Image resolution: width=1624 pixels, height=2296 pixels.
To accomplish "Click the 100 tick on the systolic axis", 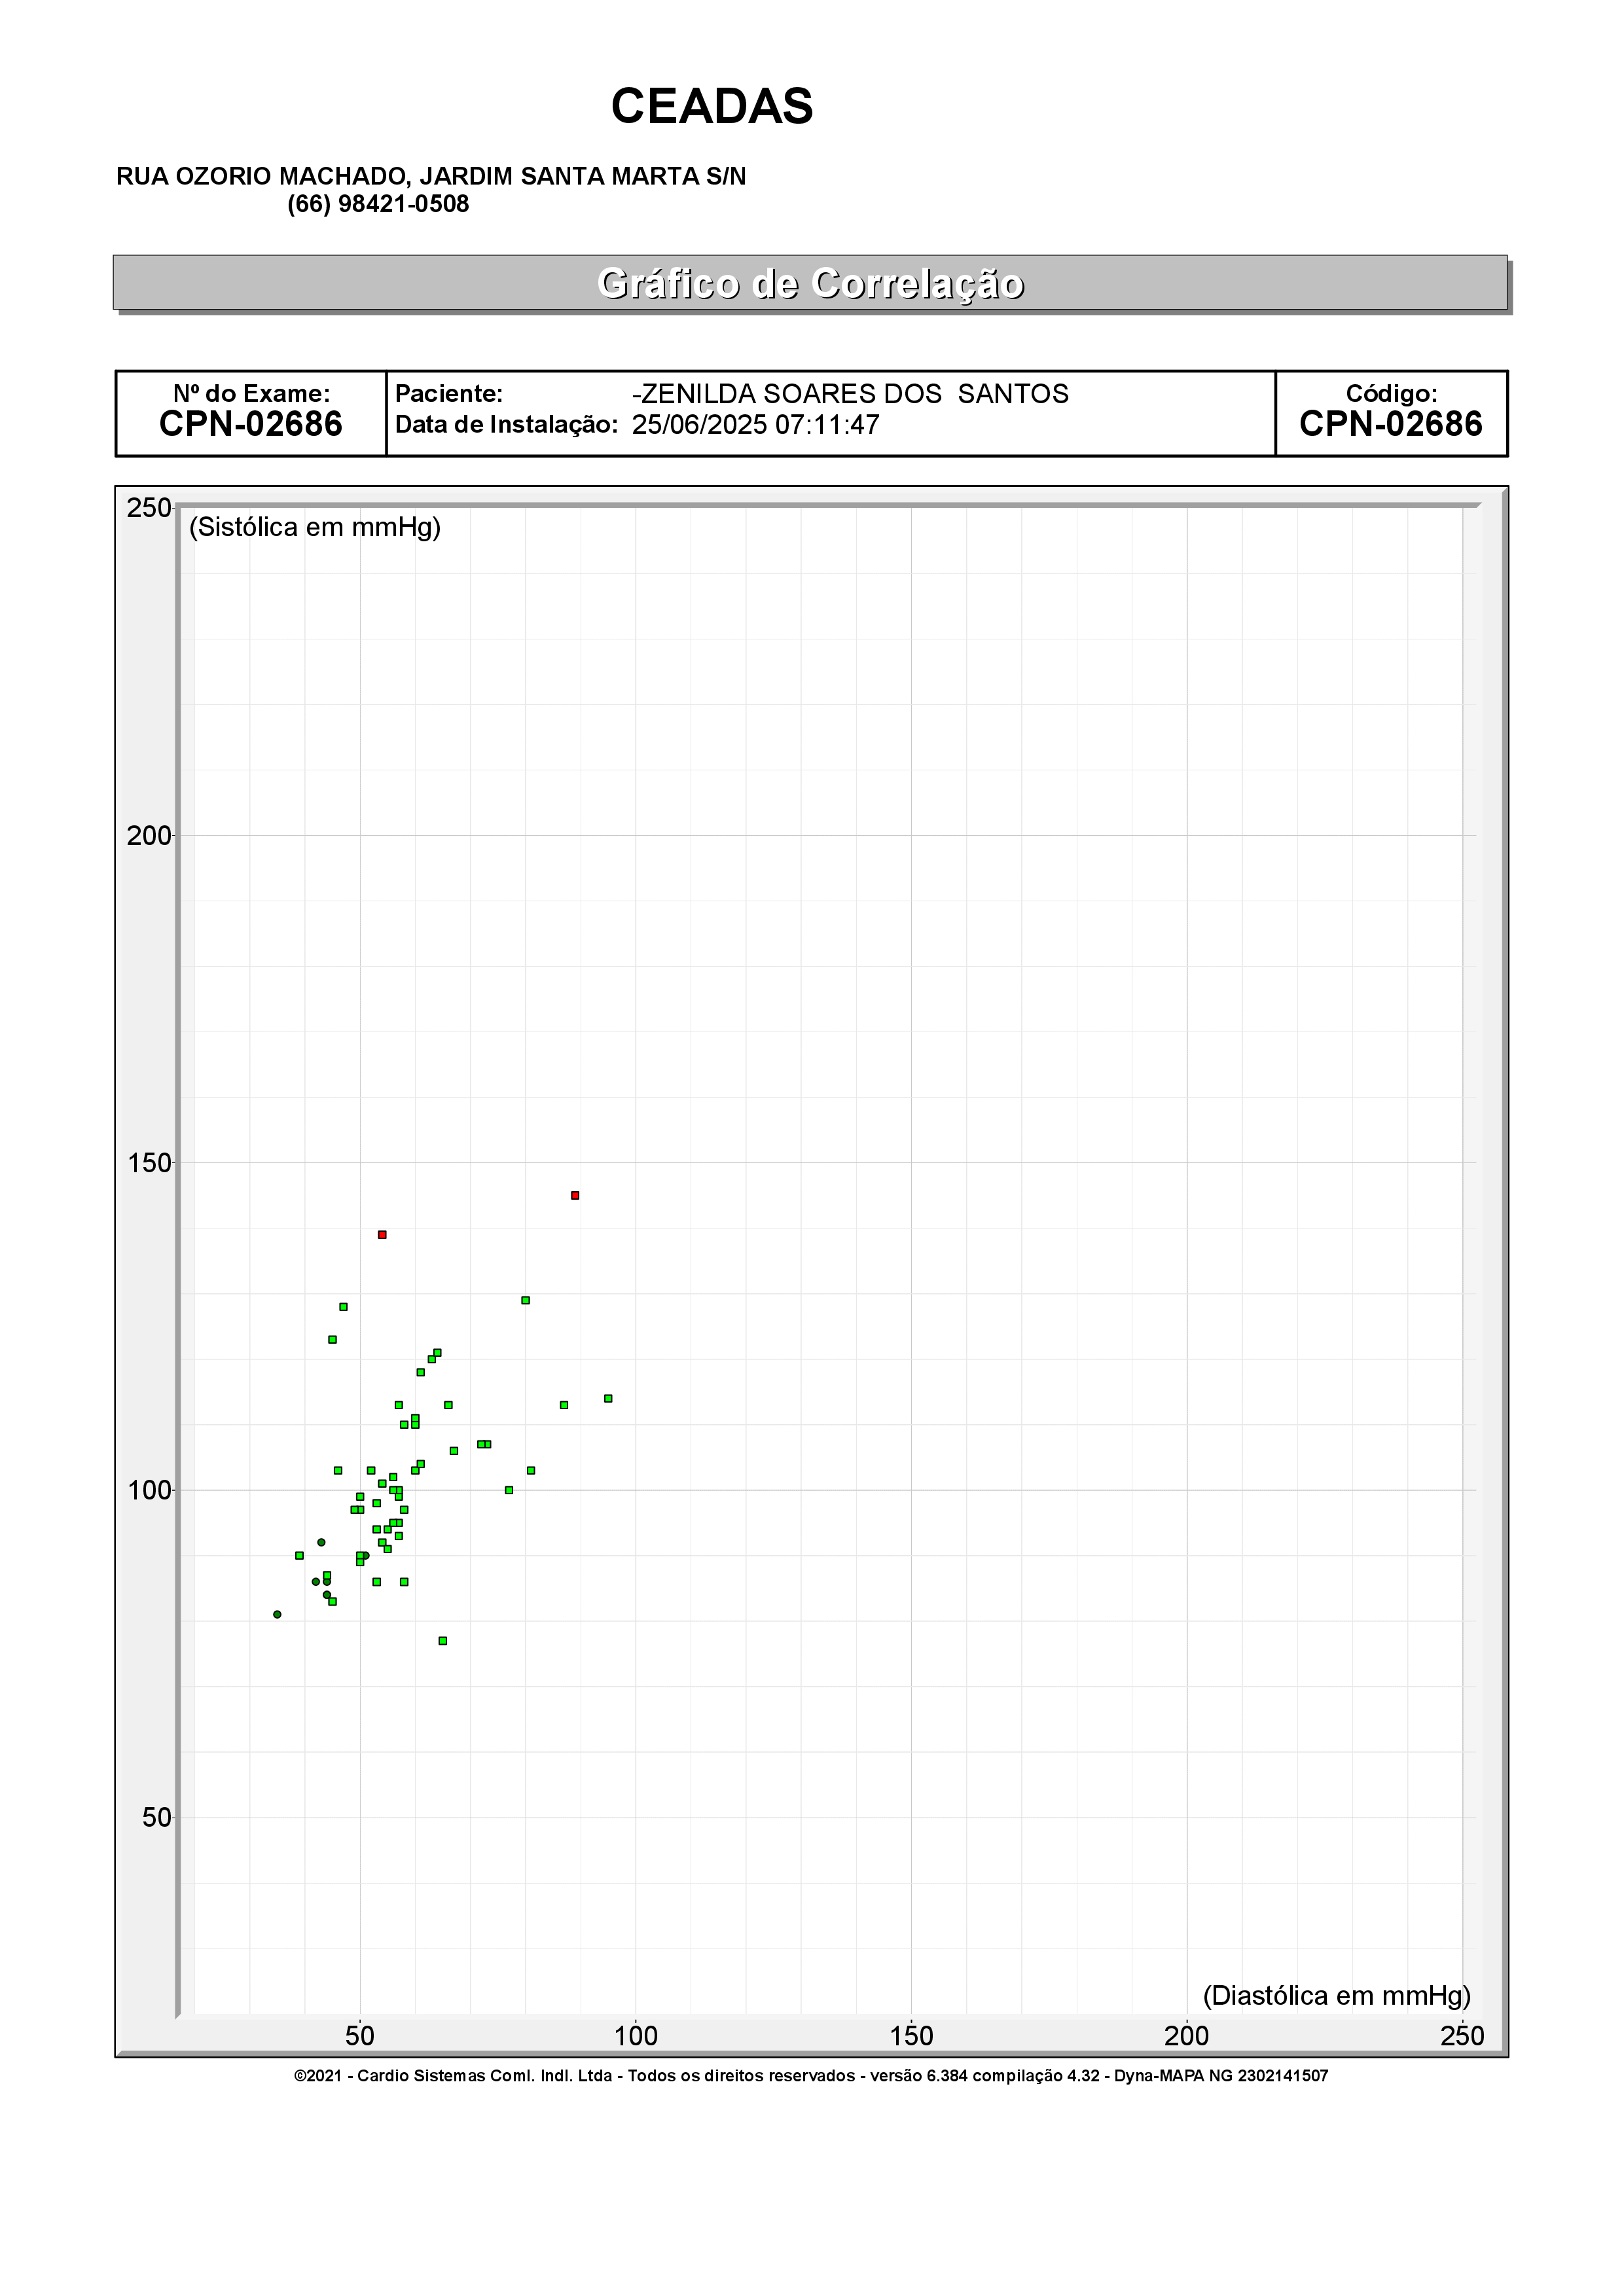I will tap(149, 1490).
